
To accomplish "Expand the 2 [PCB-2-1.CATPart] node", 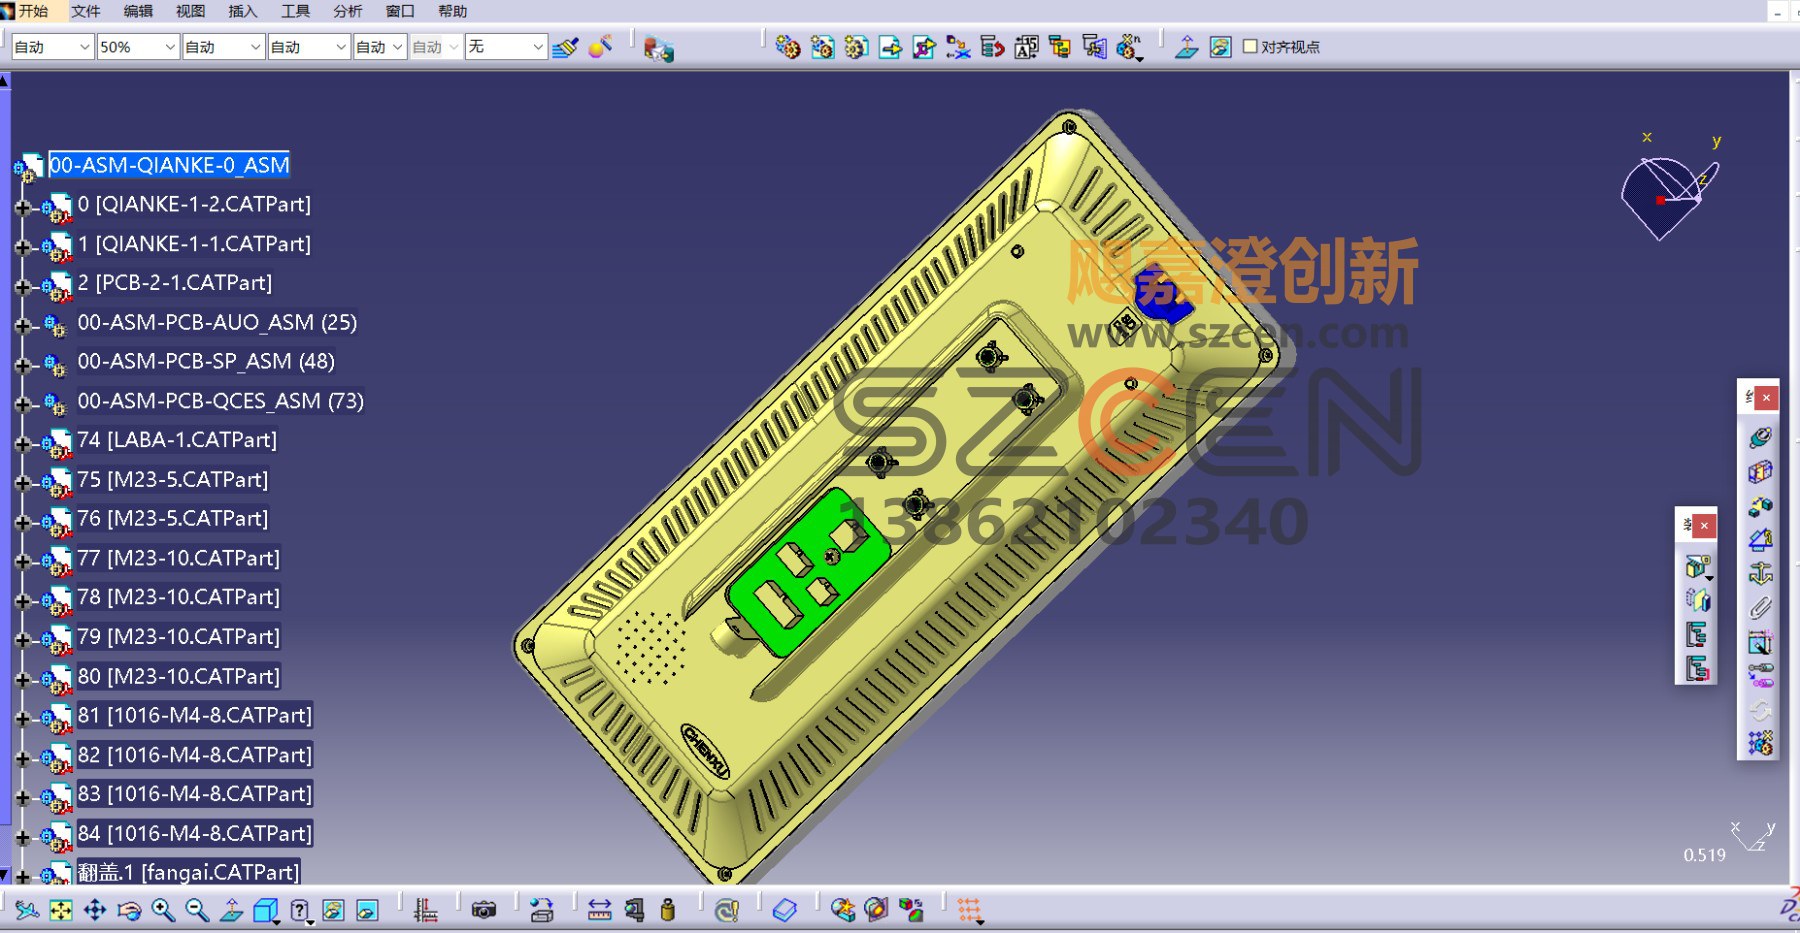I will pos(22,287).
